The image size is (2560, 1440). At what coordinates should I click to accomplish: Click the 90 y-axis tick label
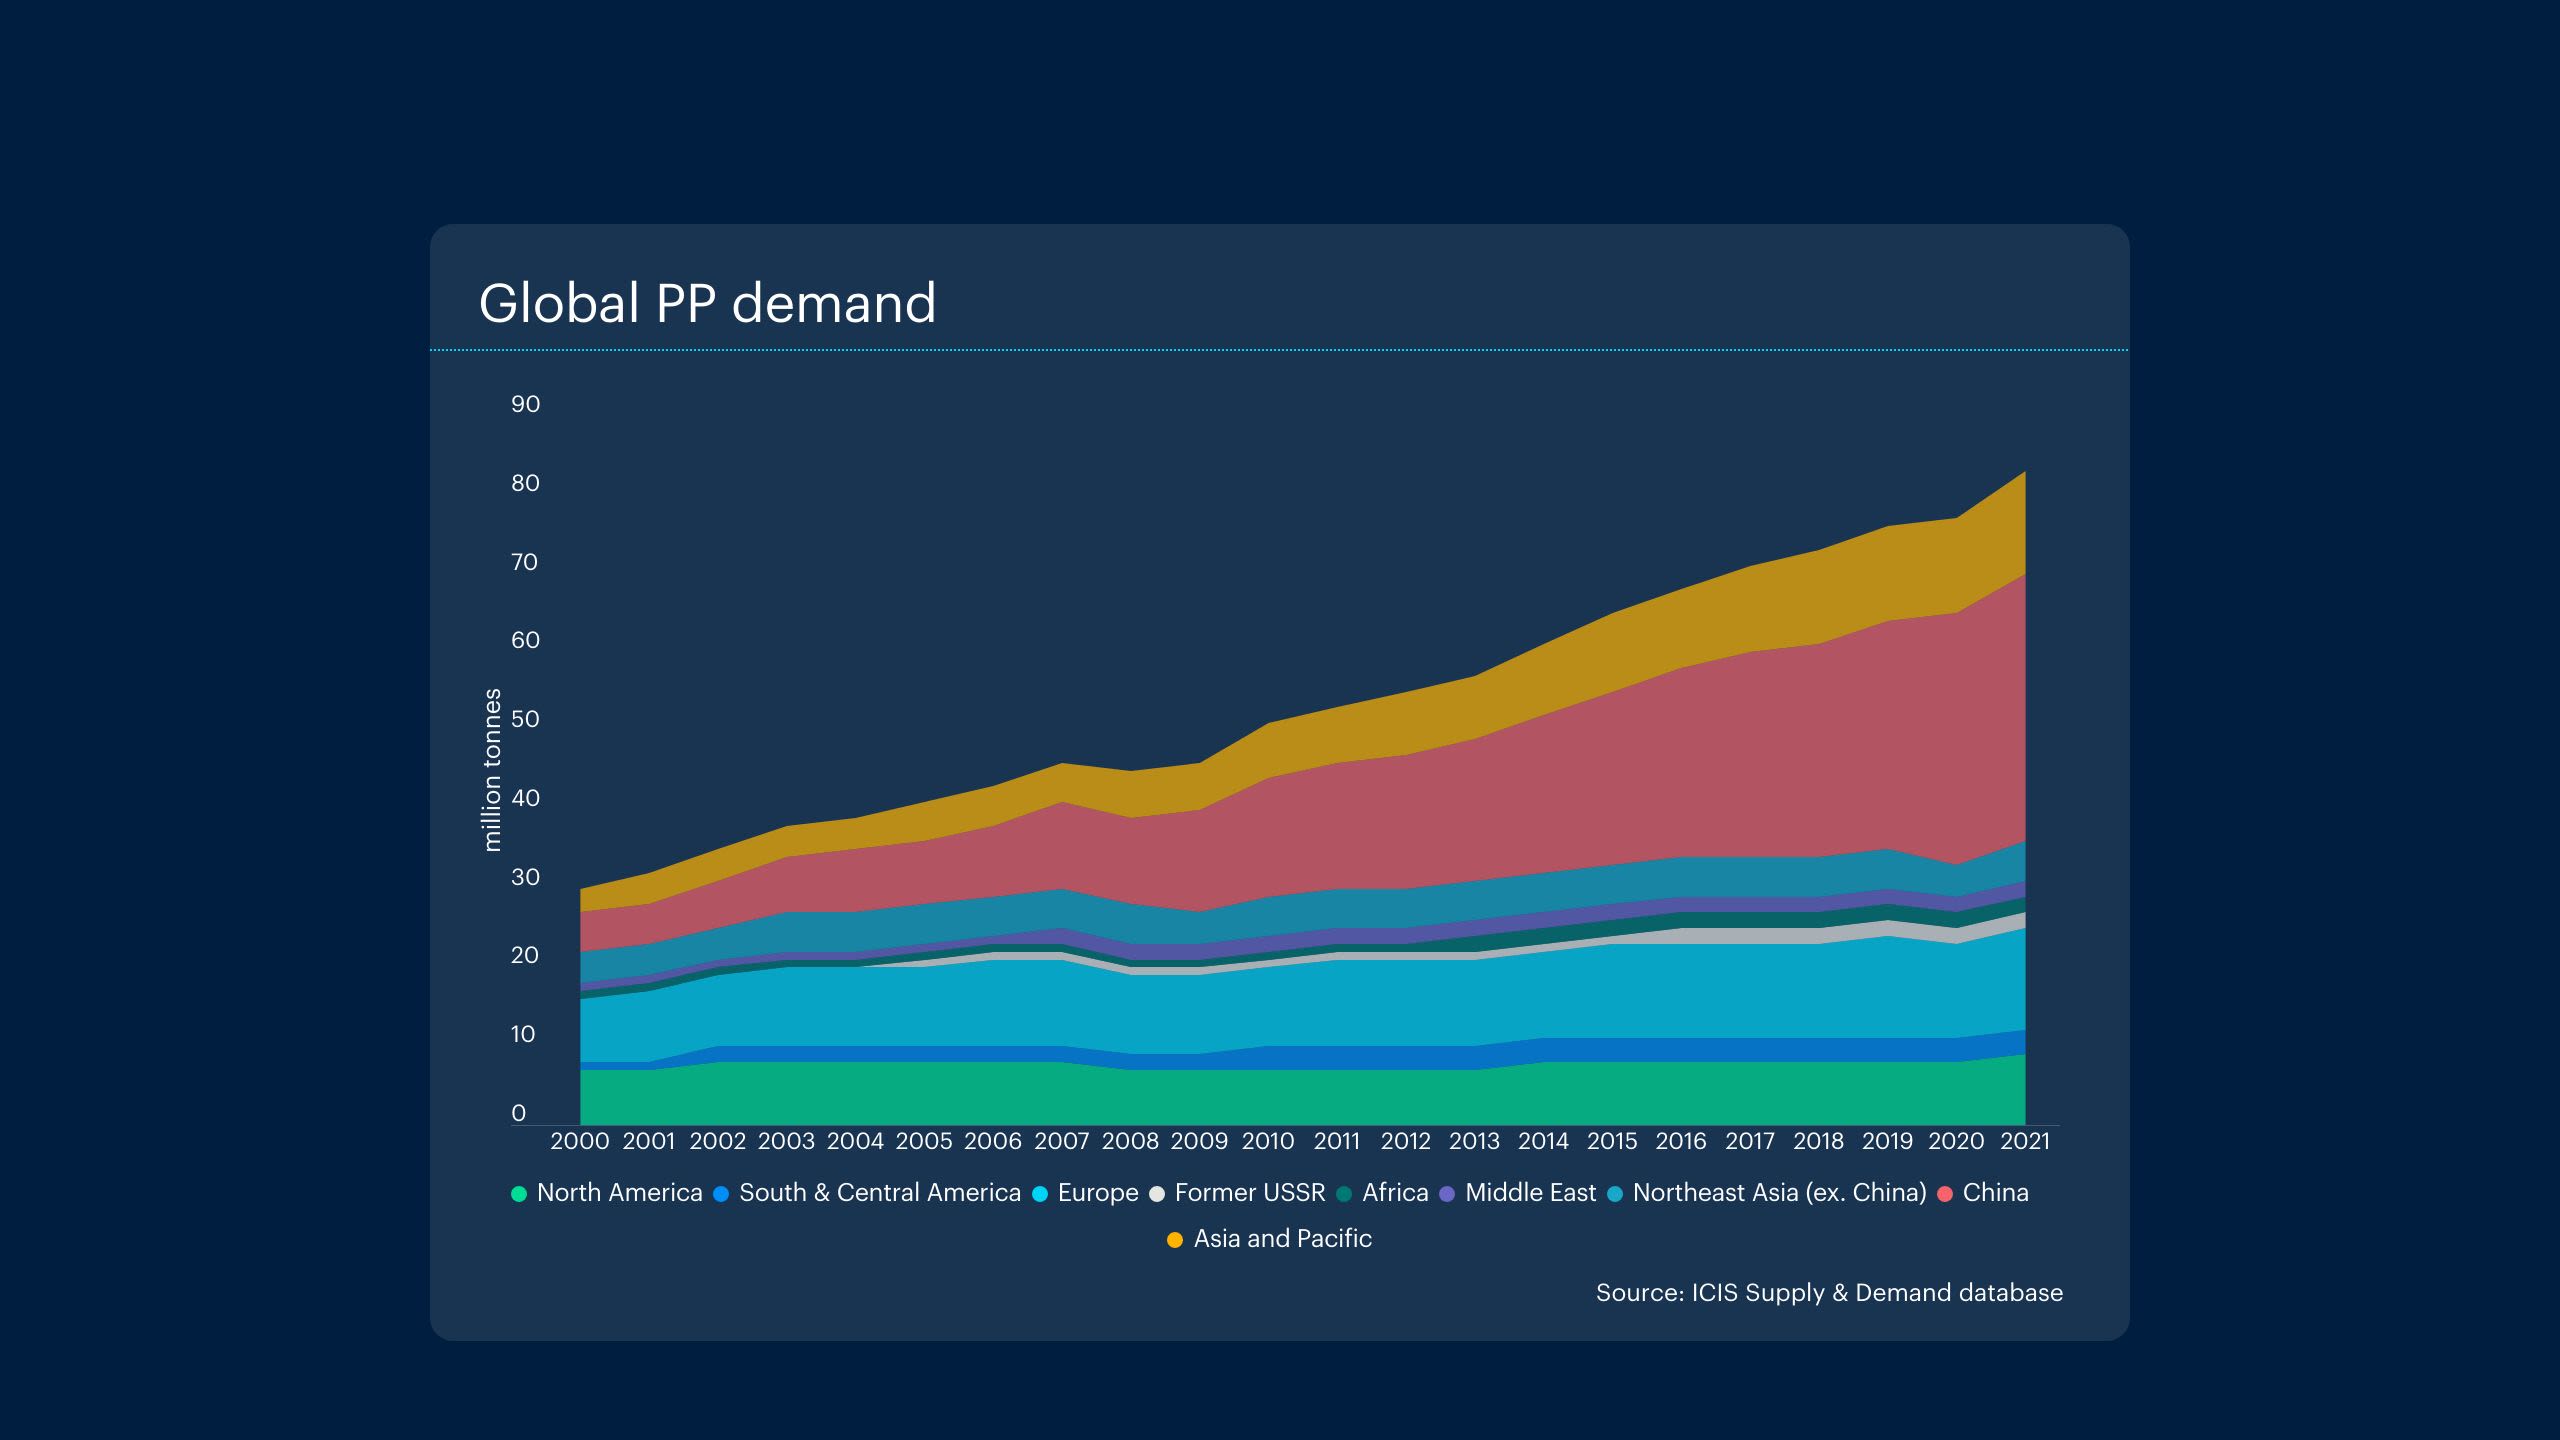pyautogui.click(x=525, y=404)
